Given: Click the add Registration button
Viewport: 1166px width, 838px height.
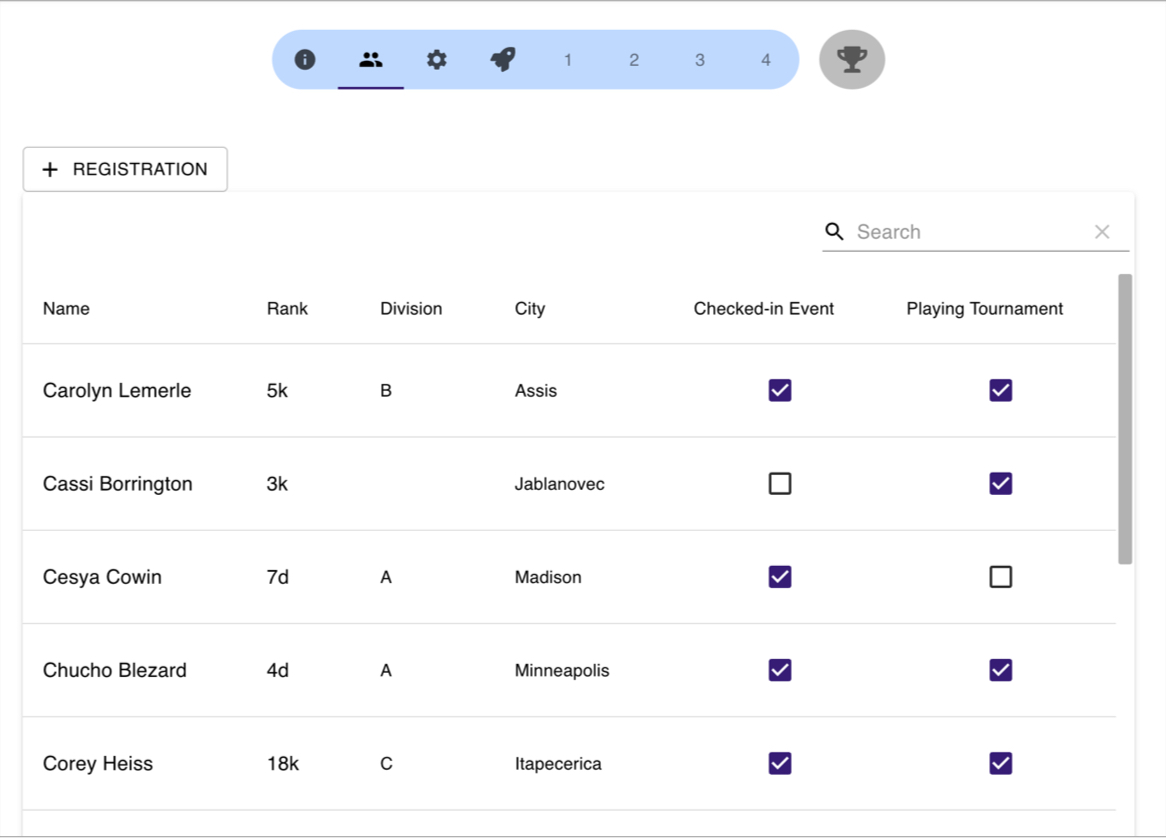Looking at the screenshot, I should (125, 170).
